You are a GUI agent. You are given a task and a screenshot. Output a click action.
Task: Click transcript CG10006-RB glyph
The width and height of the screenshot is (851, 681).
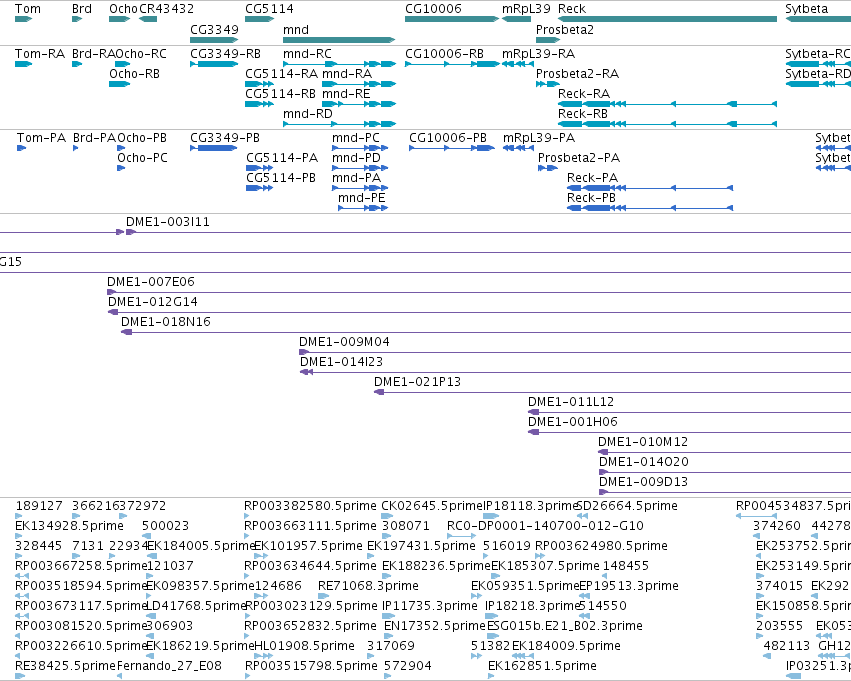point(452,65)
